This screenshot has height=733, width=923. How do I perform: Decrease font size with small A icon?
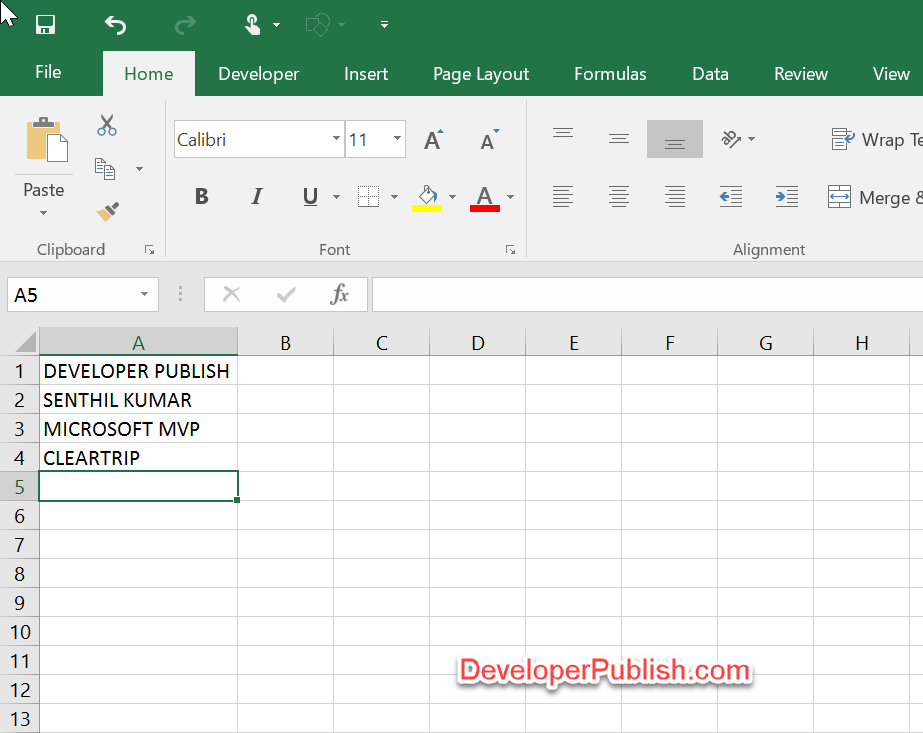489,140
